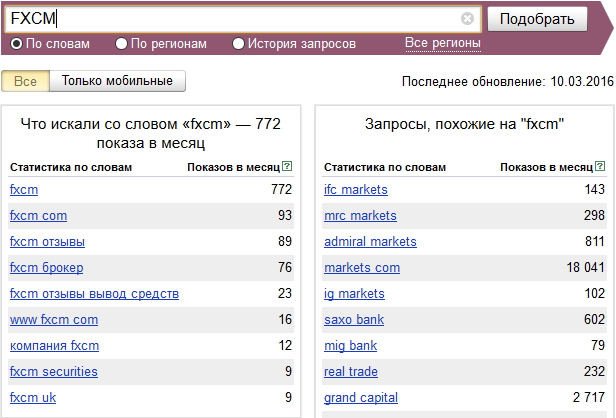The height and width of the screenshot is (418, 616).
Task: Switch to the 'Все' tab
Action: 26,81
